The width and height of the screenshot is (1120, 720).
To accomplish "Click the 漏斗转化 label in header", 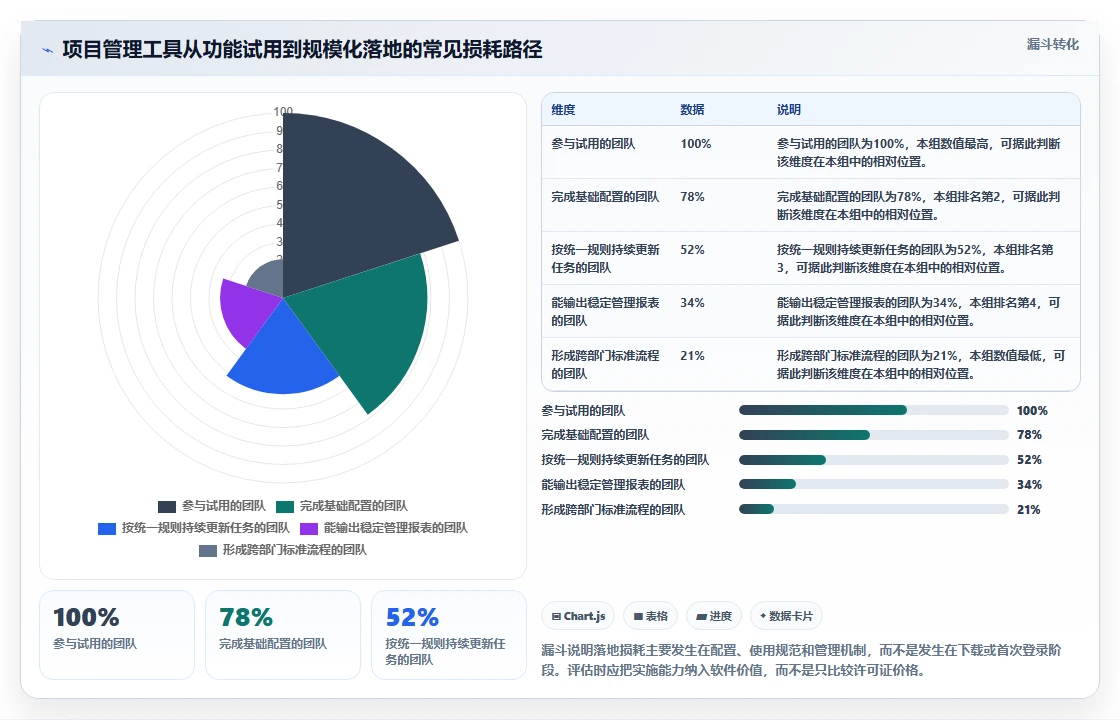I will (1052, 44).
